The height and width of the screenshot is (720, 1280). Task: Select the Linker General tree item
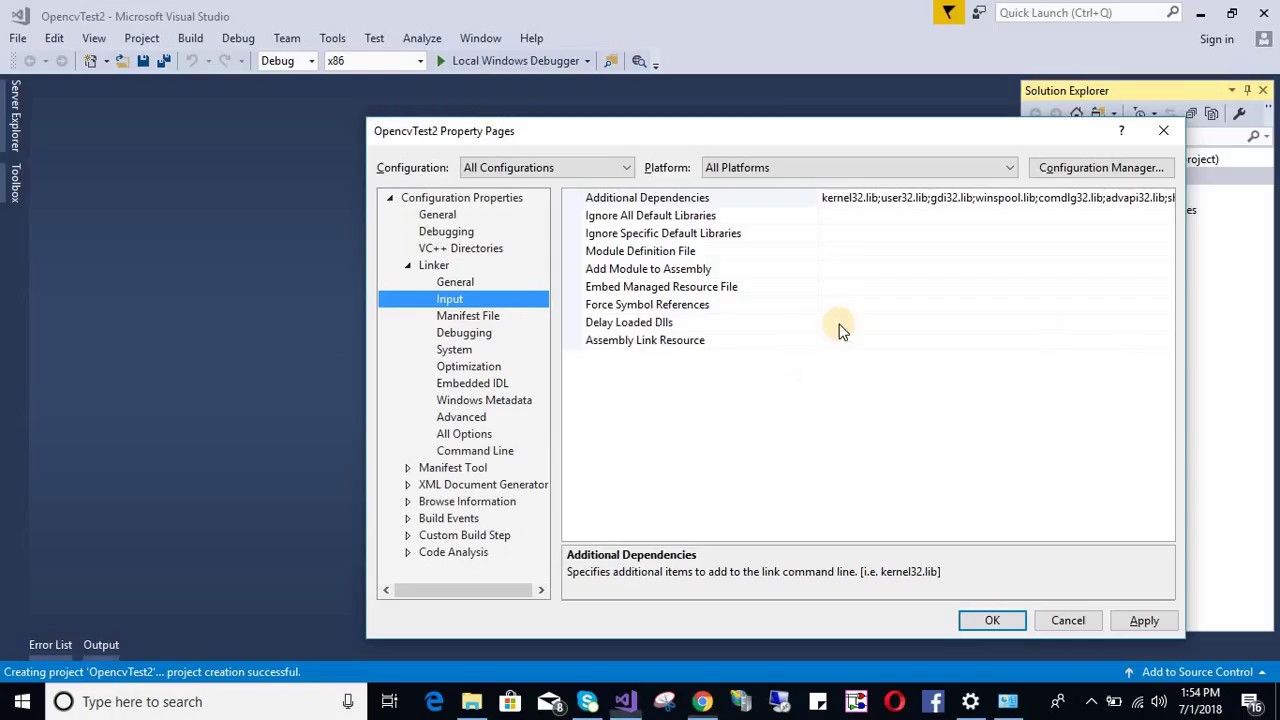click(455, 282)
